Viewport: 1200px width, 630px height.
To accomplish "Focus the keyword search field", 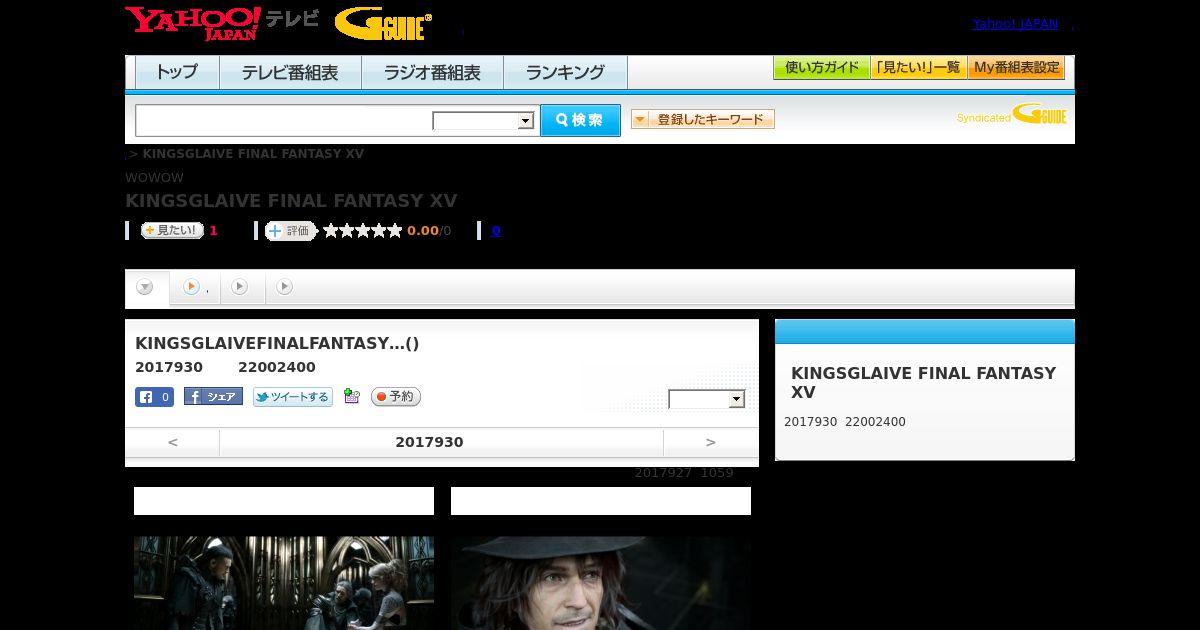I will [x=284, y=120].
